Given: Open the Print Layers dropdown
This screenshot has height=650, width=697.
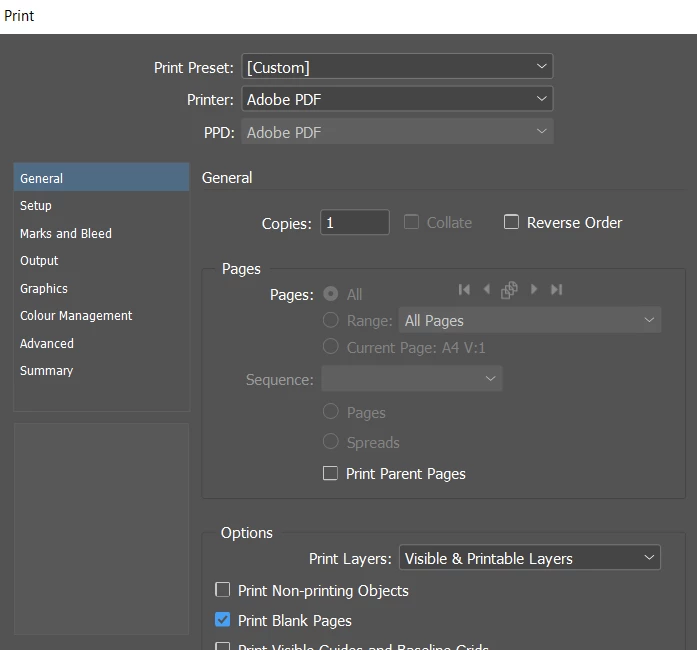Looking at the screenshot, I should (530, 558).
